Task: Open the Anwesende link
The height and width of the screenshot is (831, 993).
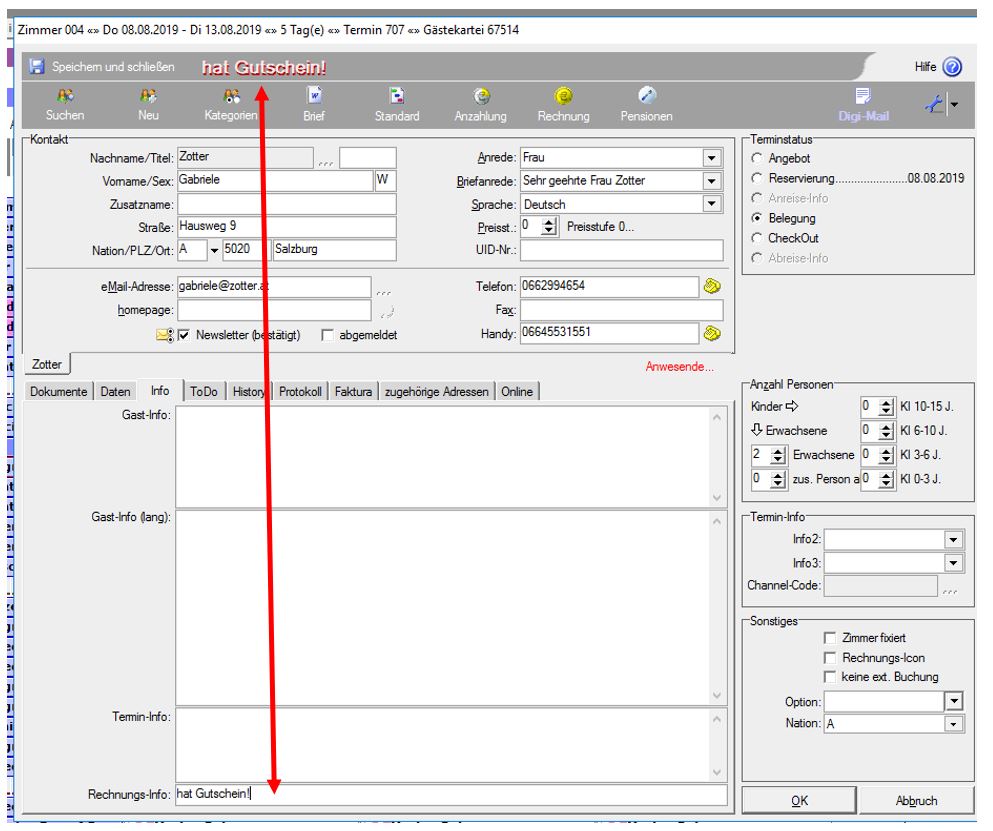Action: pyautogui.click(x=680, y=366)
